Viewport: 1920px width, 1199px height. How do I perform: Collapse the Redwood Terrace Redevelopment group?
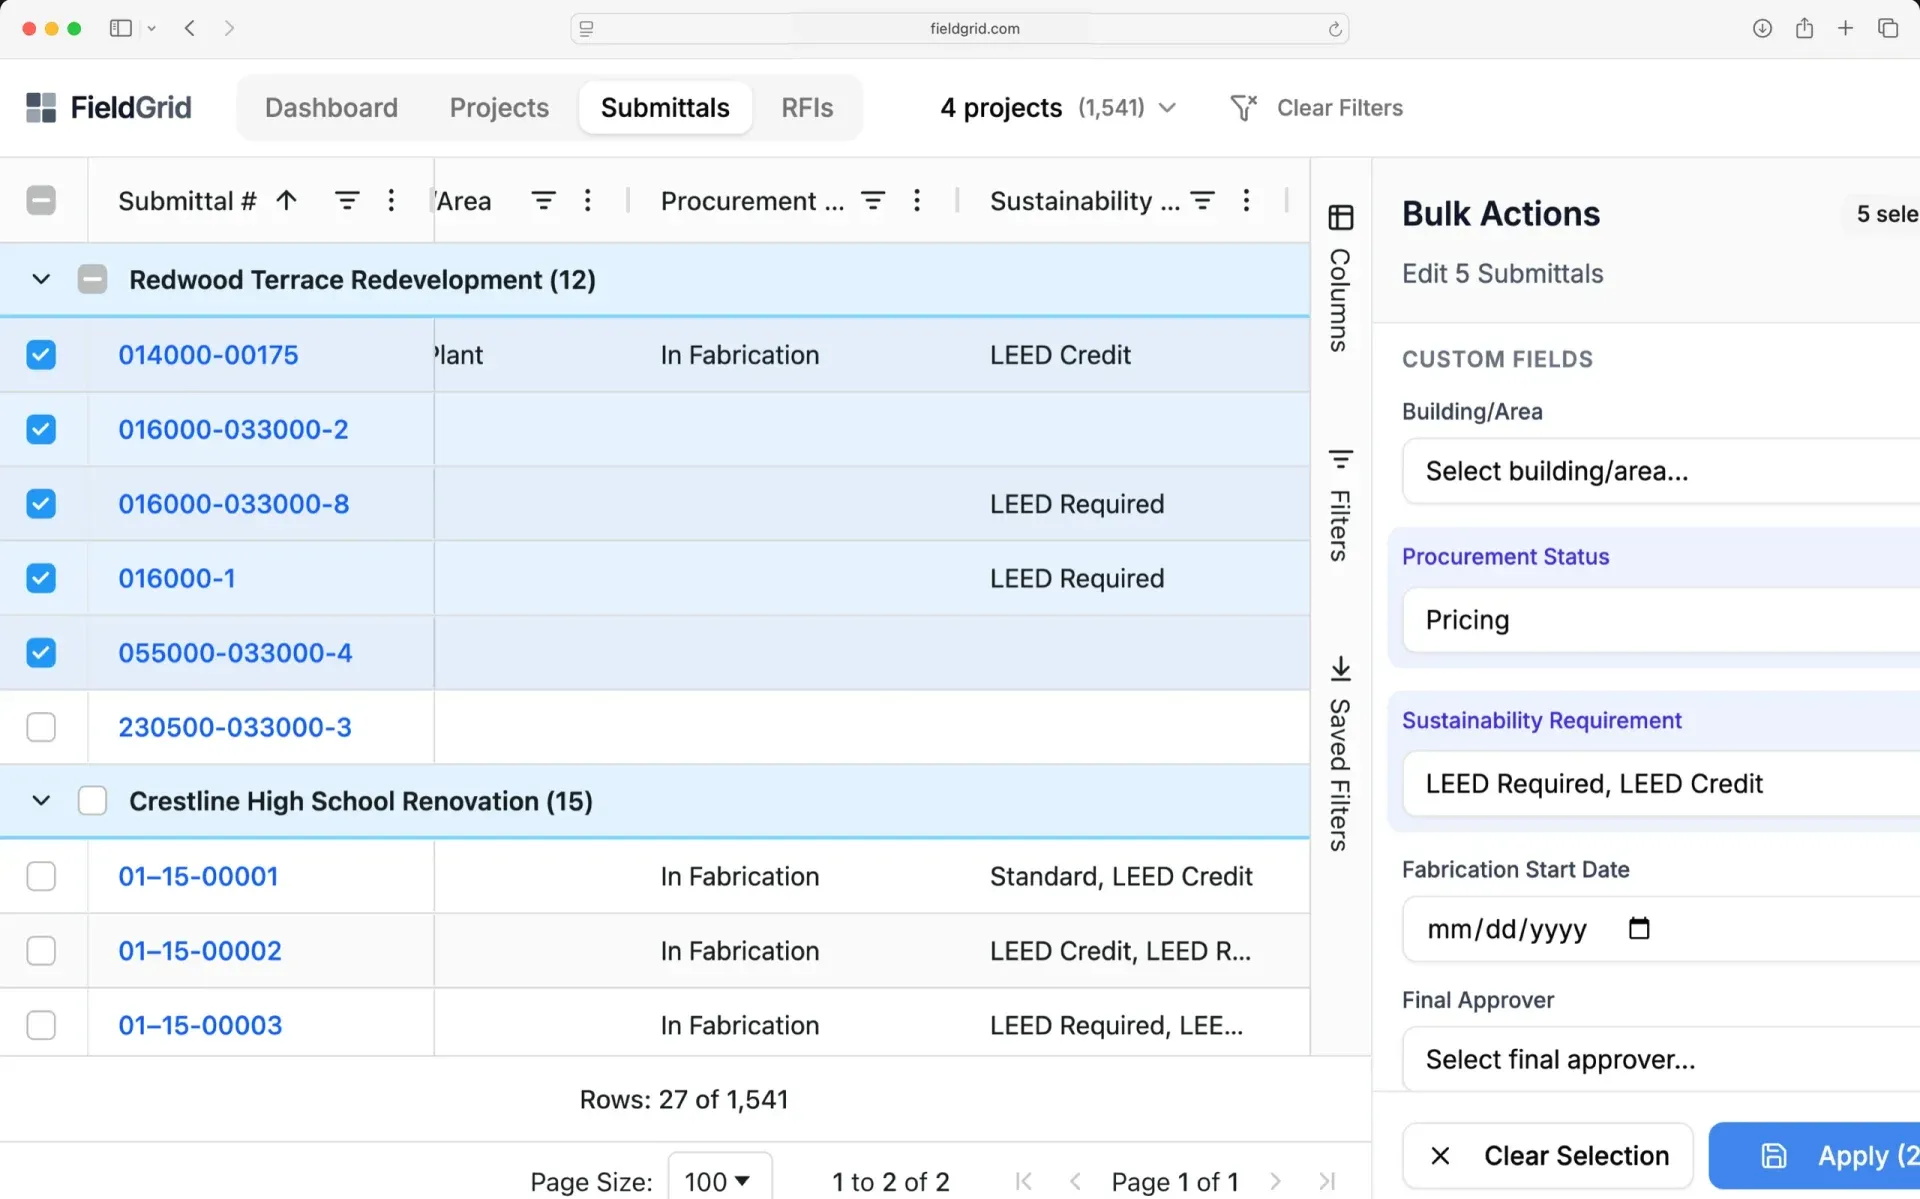(40, 279)
